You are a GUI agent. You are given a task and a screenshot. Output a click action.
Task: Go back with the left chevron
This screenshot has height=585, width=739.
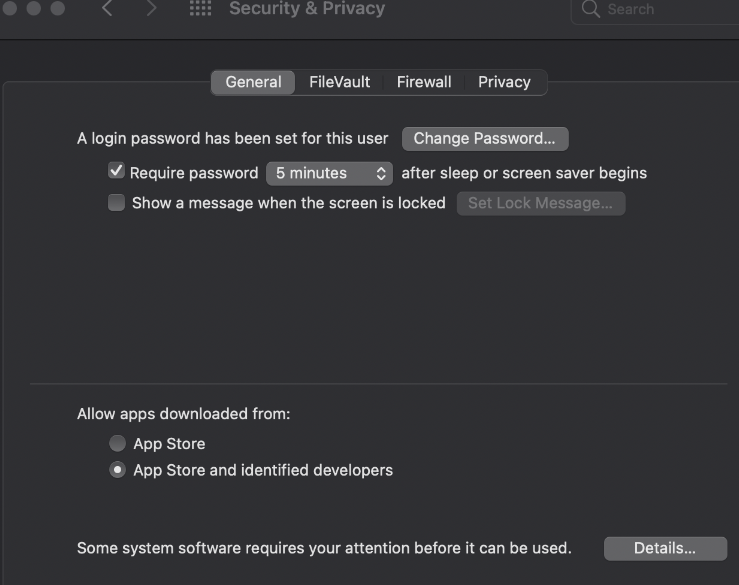pos(108,10)
